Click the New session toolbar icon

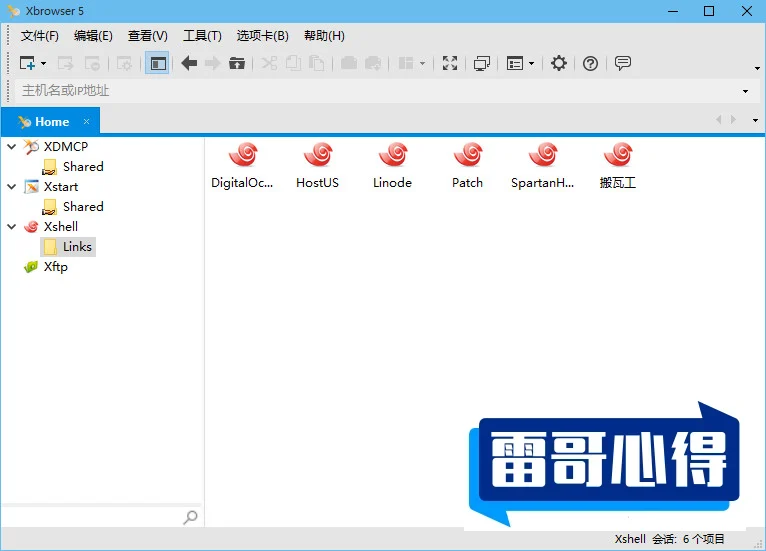coord(27,64)
